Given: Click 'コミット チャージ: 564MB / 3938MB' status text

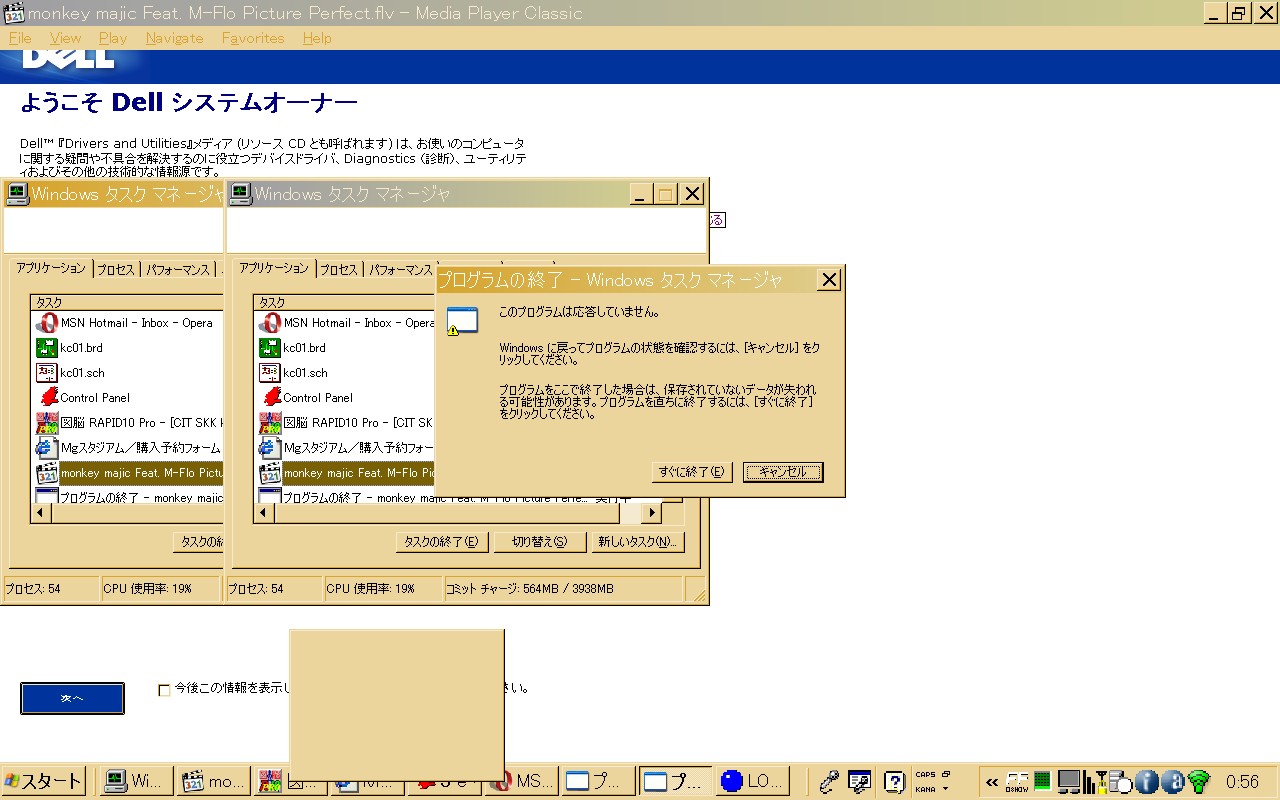Looking at the screenshot, I should click(x=530, y=589).
